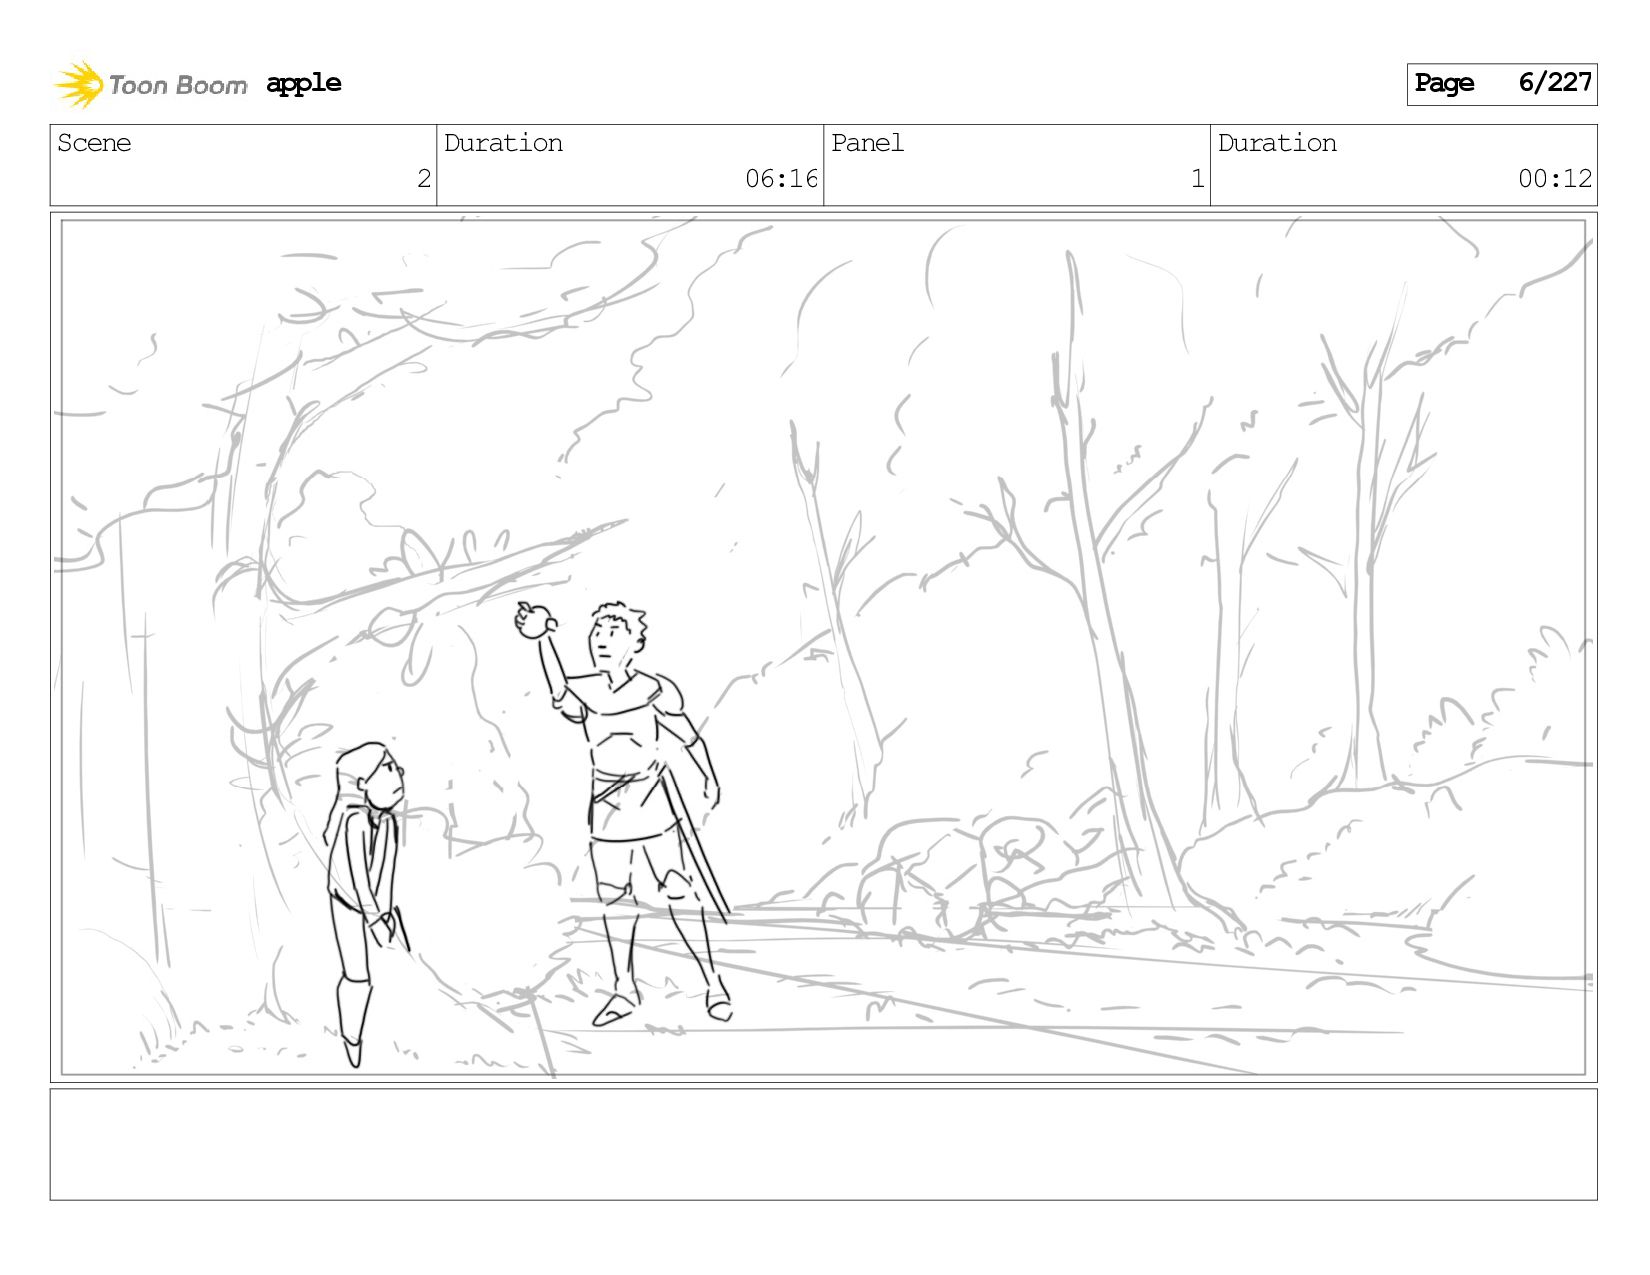Viewport: 1650px width, 1275px height.
Task: Click the Toon Boom logo icon
Action: (x=78, y=84)
